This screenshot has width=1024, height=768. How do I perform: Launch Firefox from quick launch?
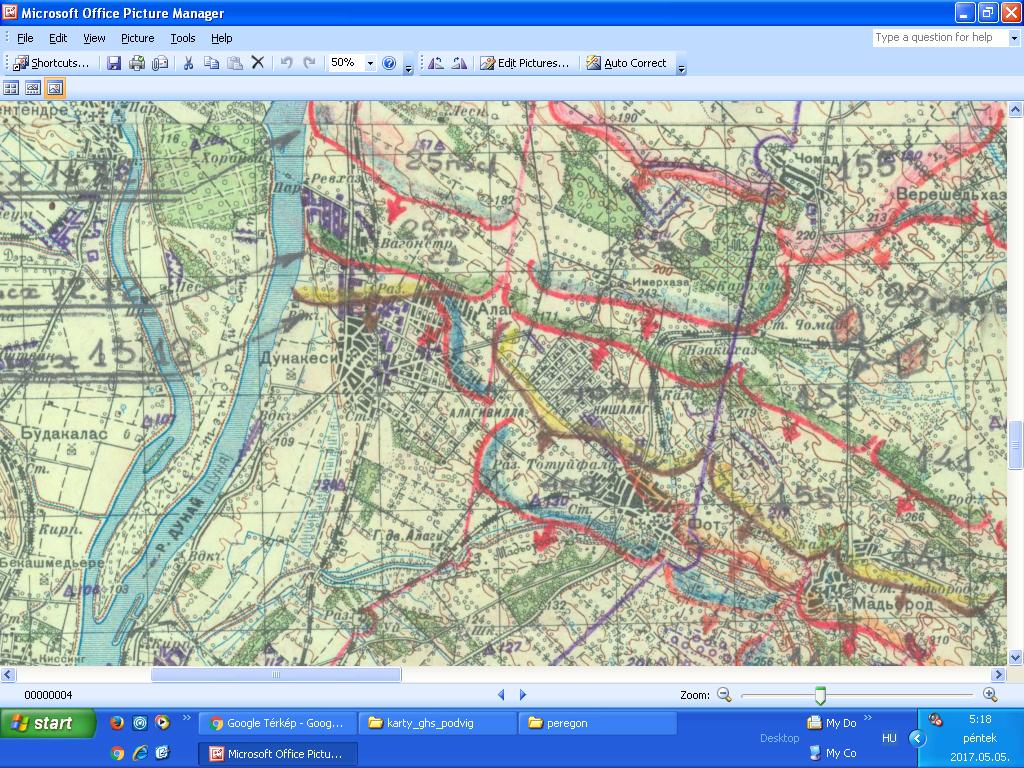point(117,722)
